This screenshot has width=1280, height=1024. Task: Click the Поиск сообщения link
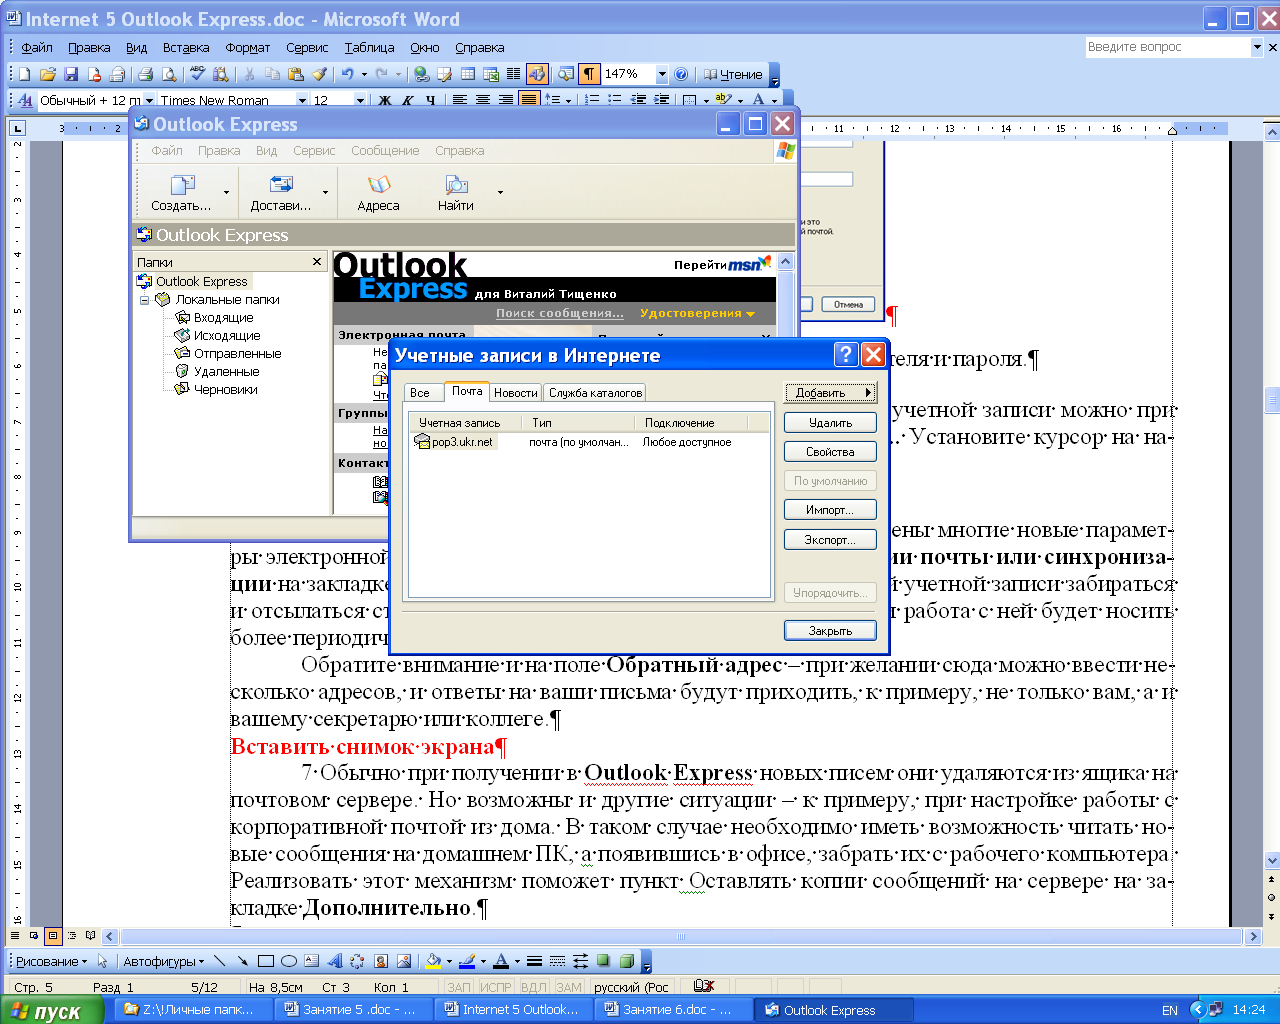tap(560, 313)
